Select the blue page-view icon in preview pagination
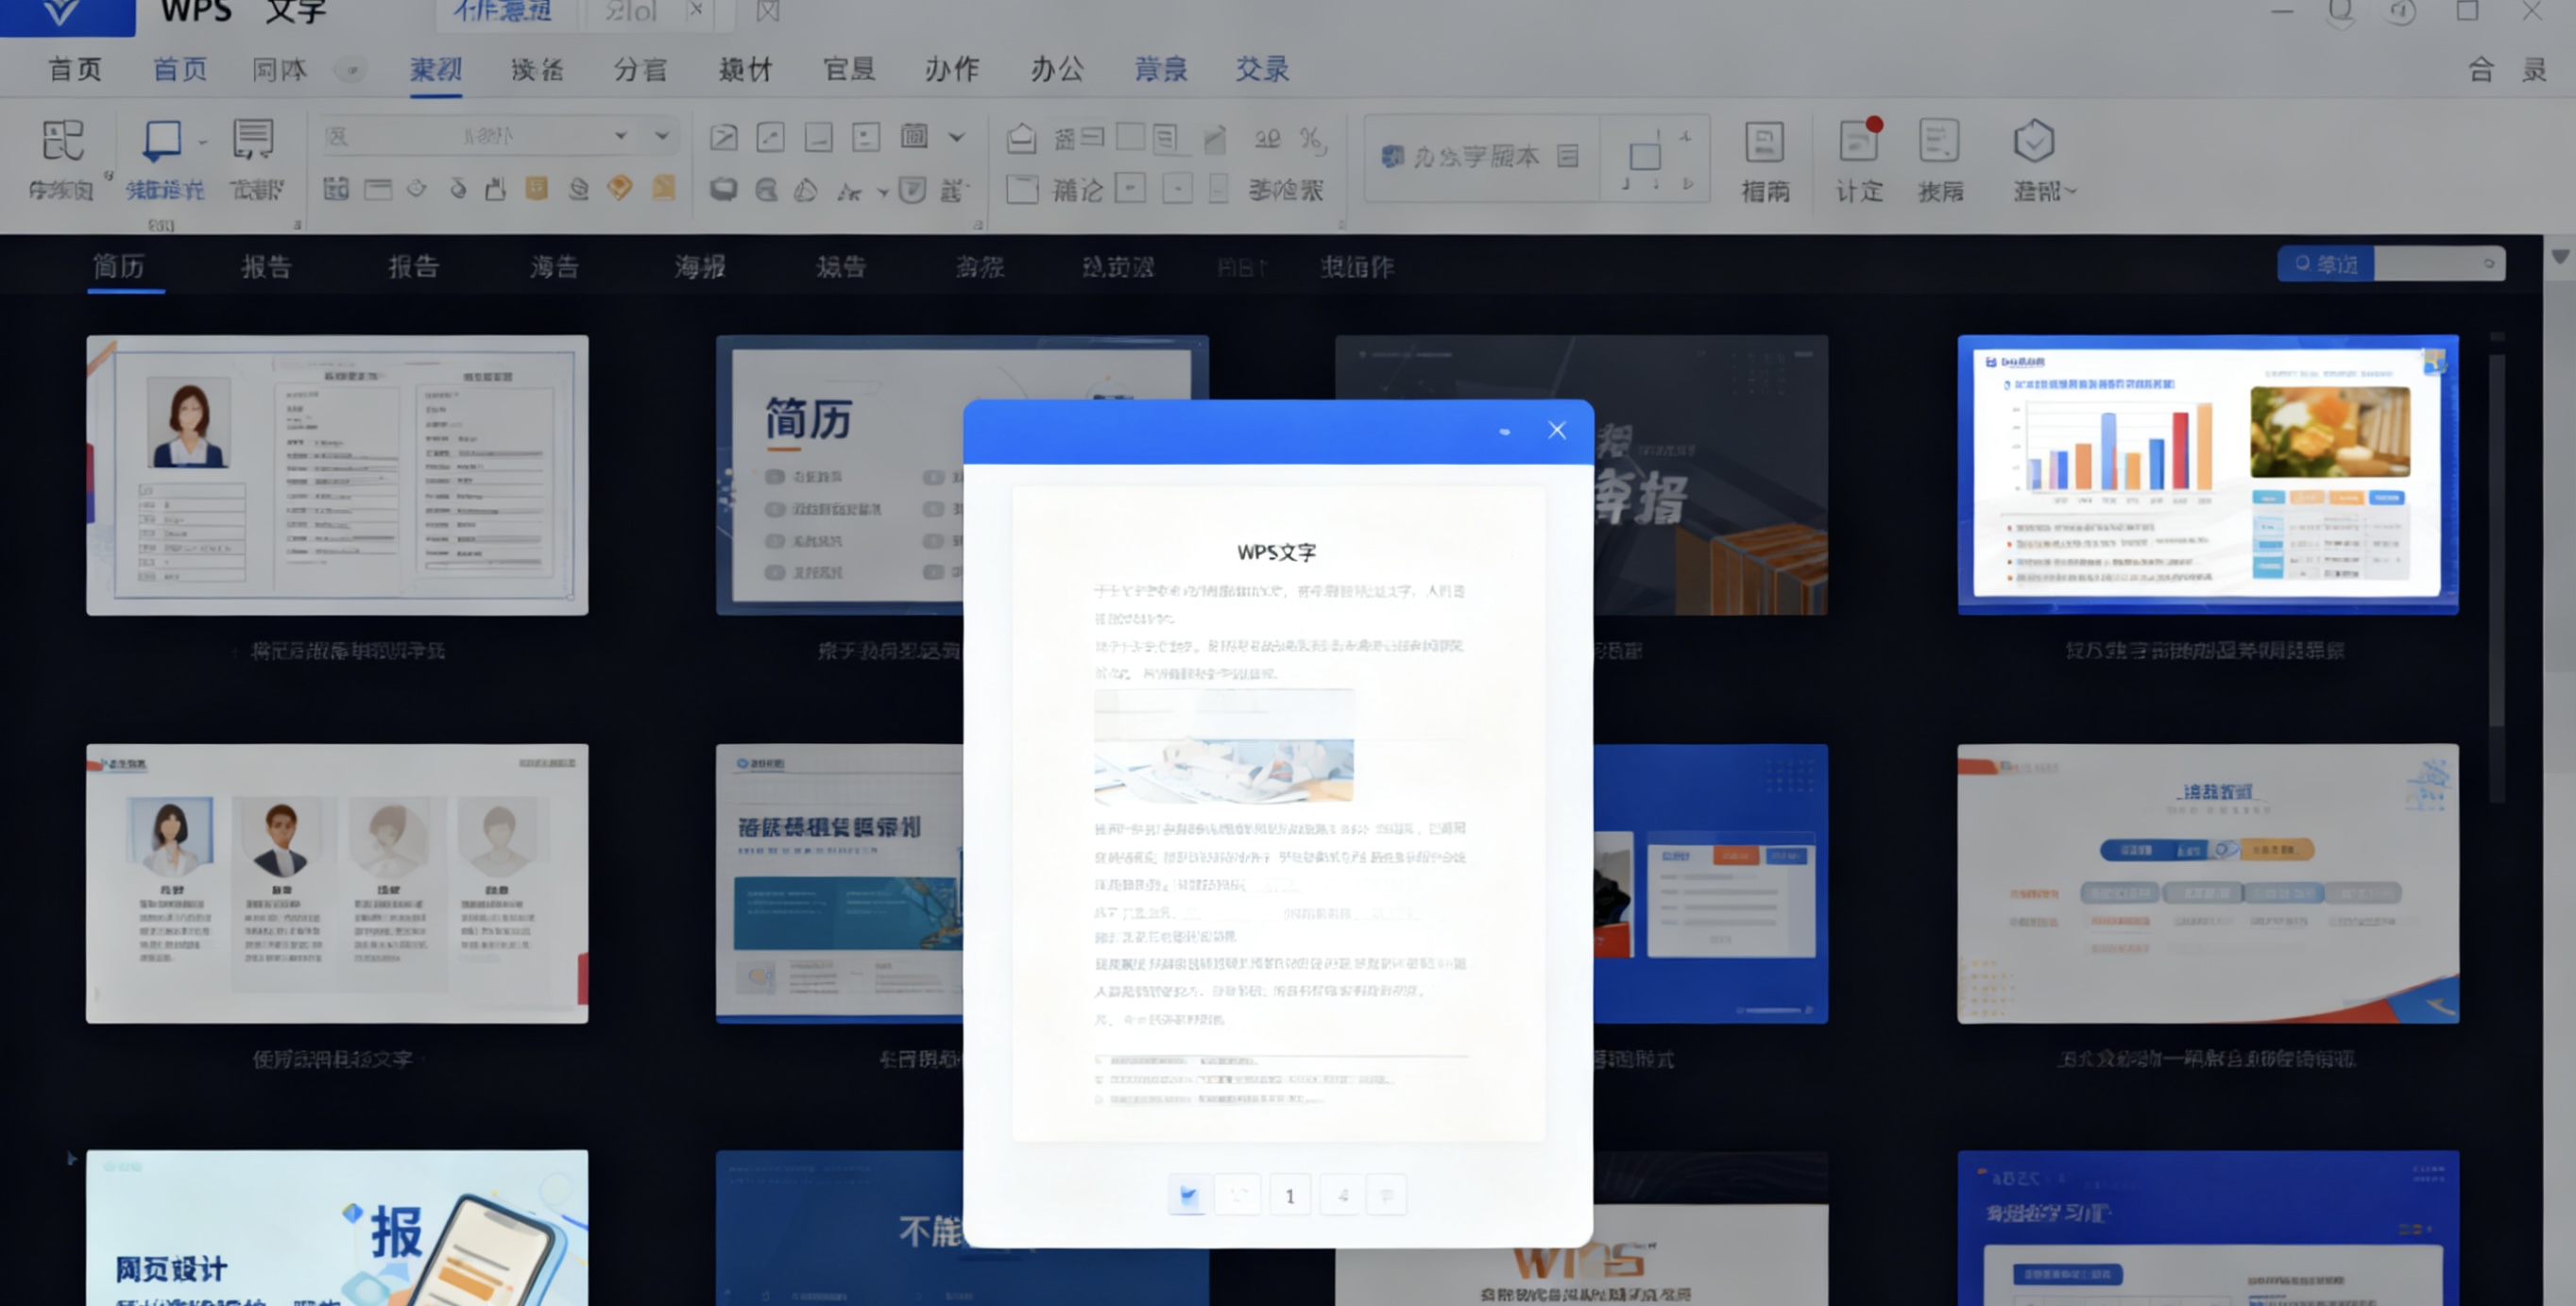The image size is (2576, 1306). coord(1189,1193)
